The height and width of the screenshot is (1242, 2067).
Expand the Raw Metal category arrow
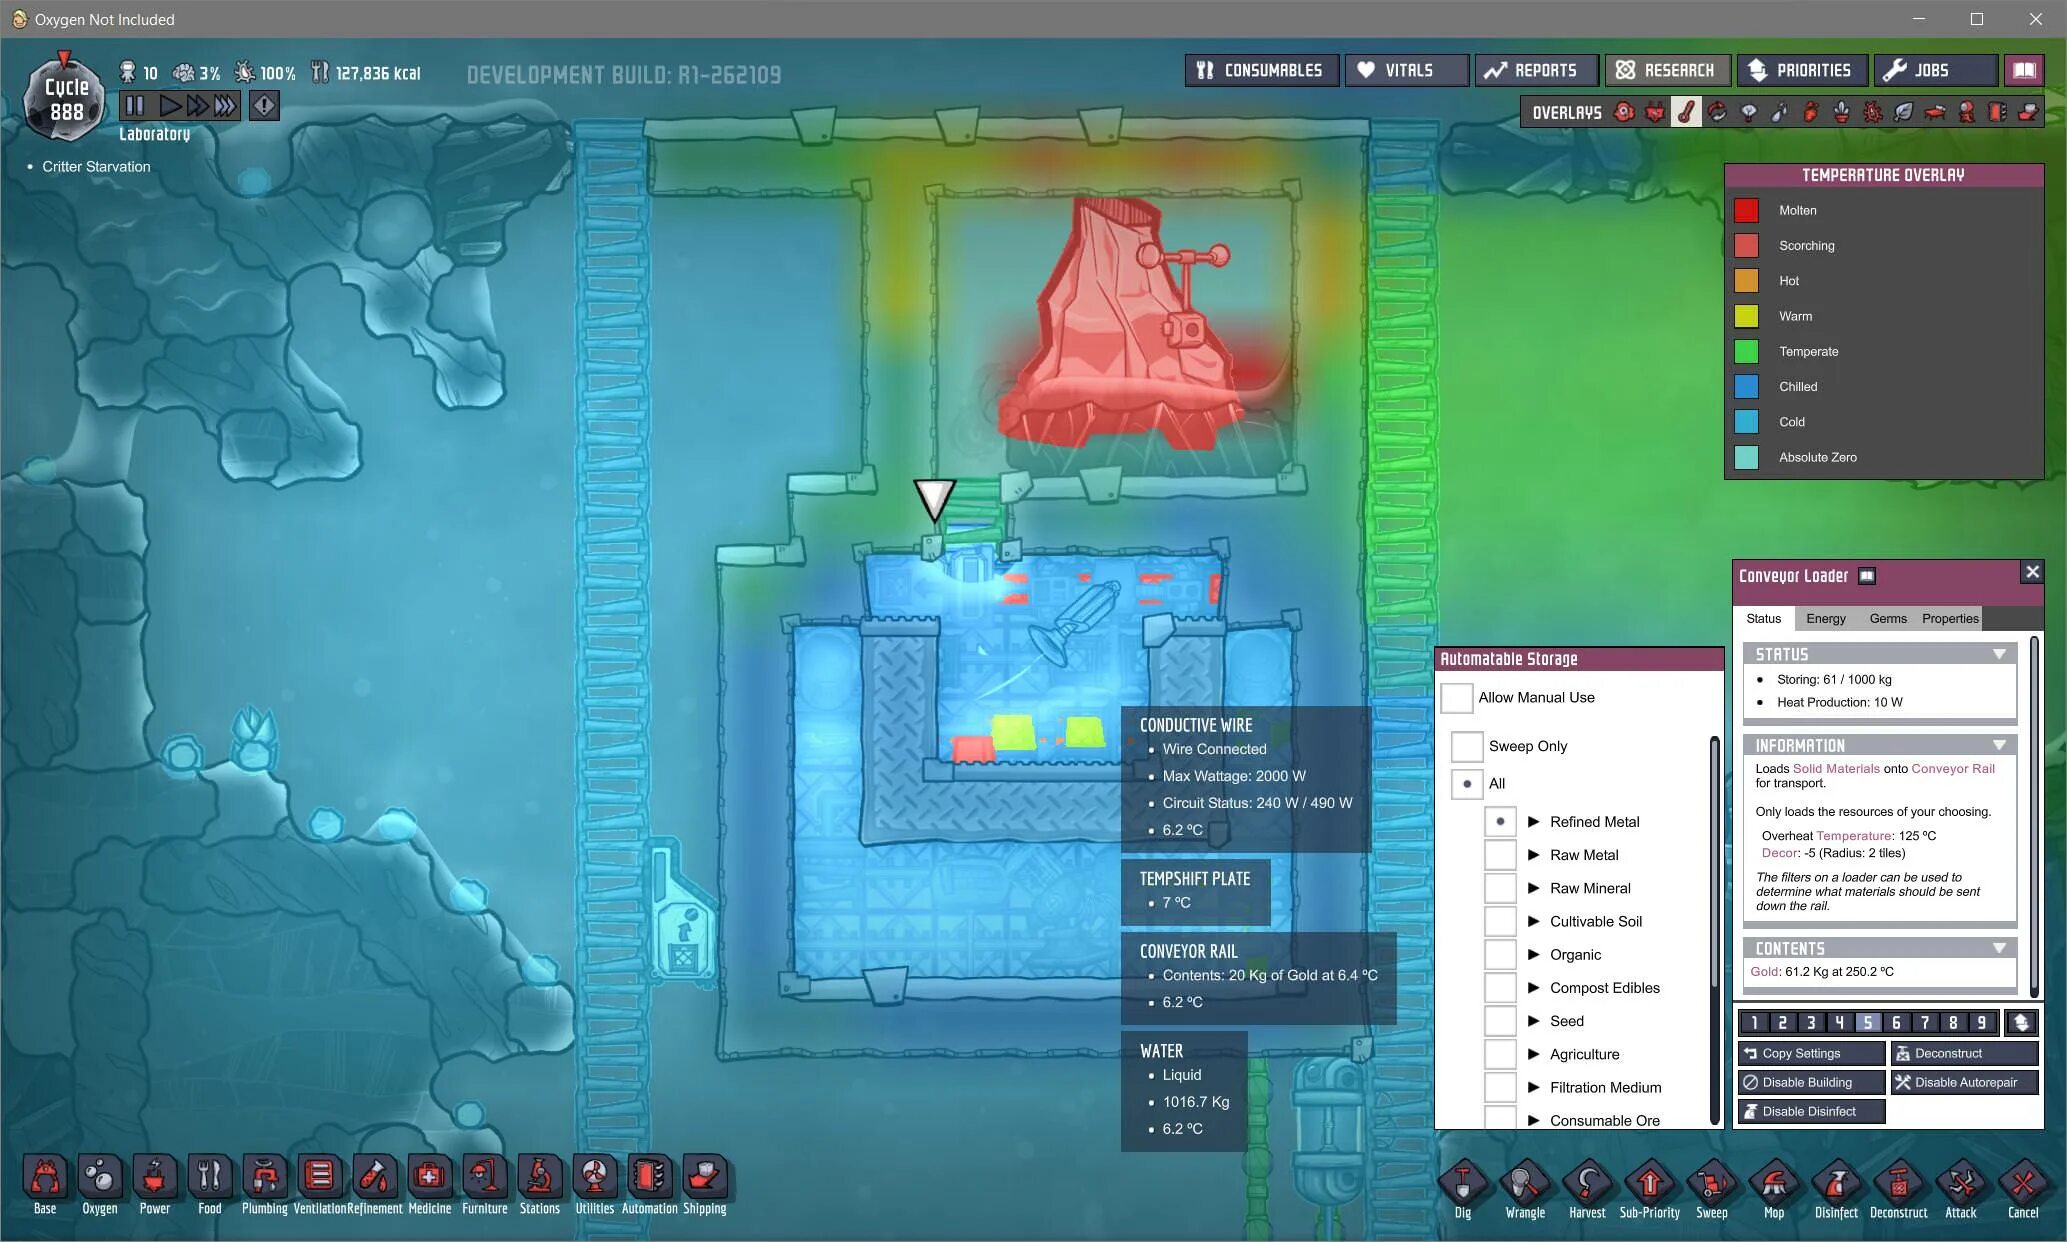[1533, 855]
